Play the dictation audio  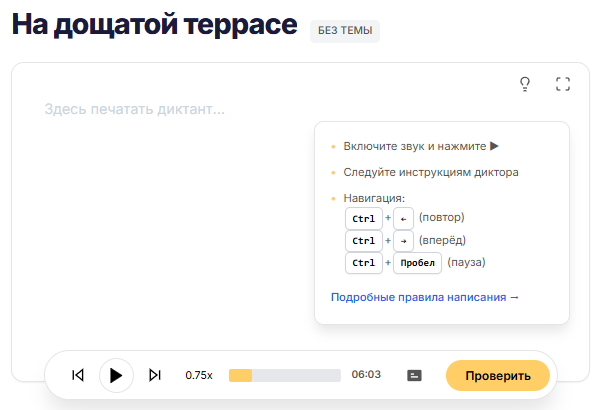point(116,375)
